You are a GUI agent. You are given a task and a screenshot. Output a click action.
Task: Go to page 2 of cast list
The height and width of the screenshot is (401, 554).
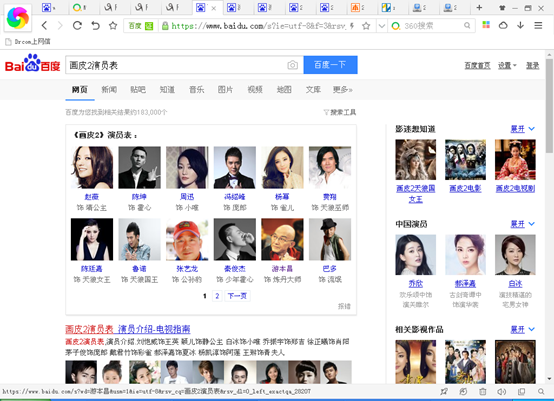point(217,296)
